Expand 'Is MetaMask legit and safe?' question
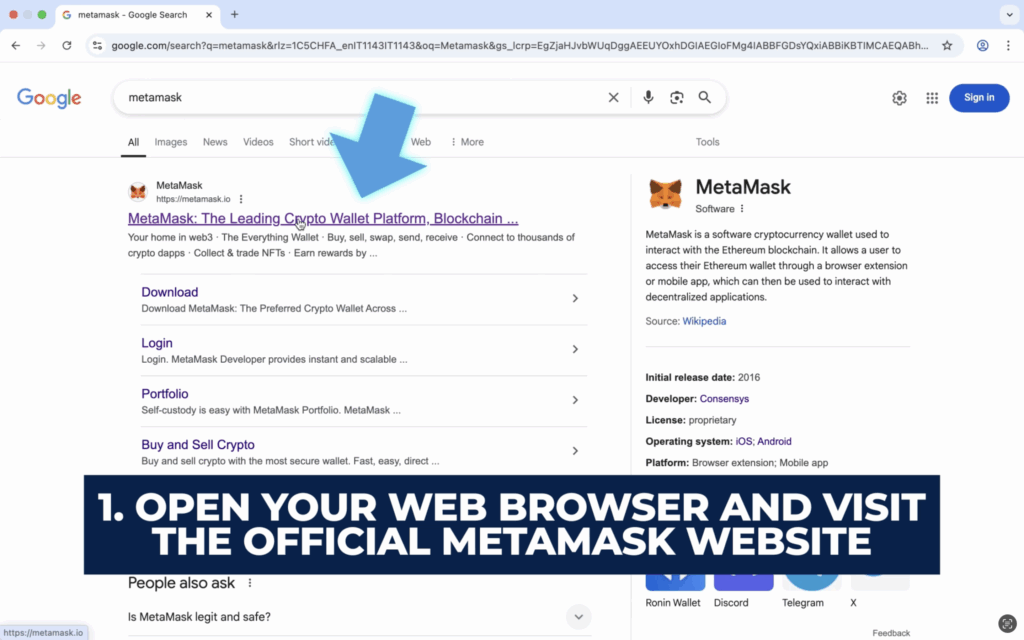1024x640 pixels. [578, 616]
